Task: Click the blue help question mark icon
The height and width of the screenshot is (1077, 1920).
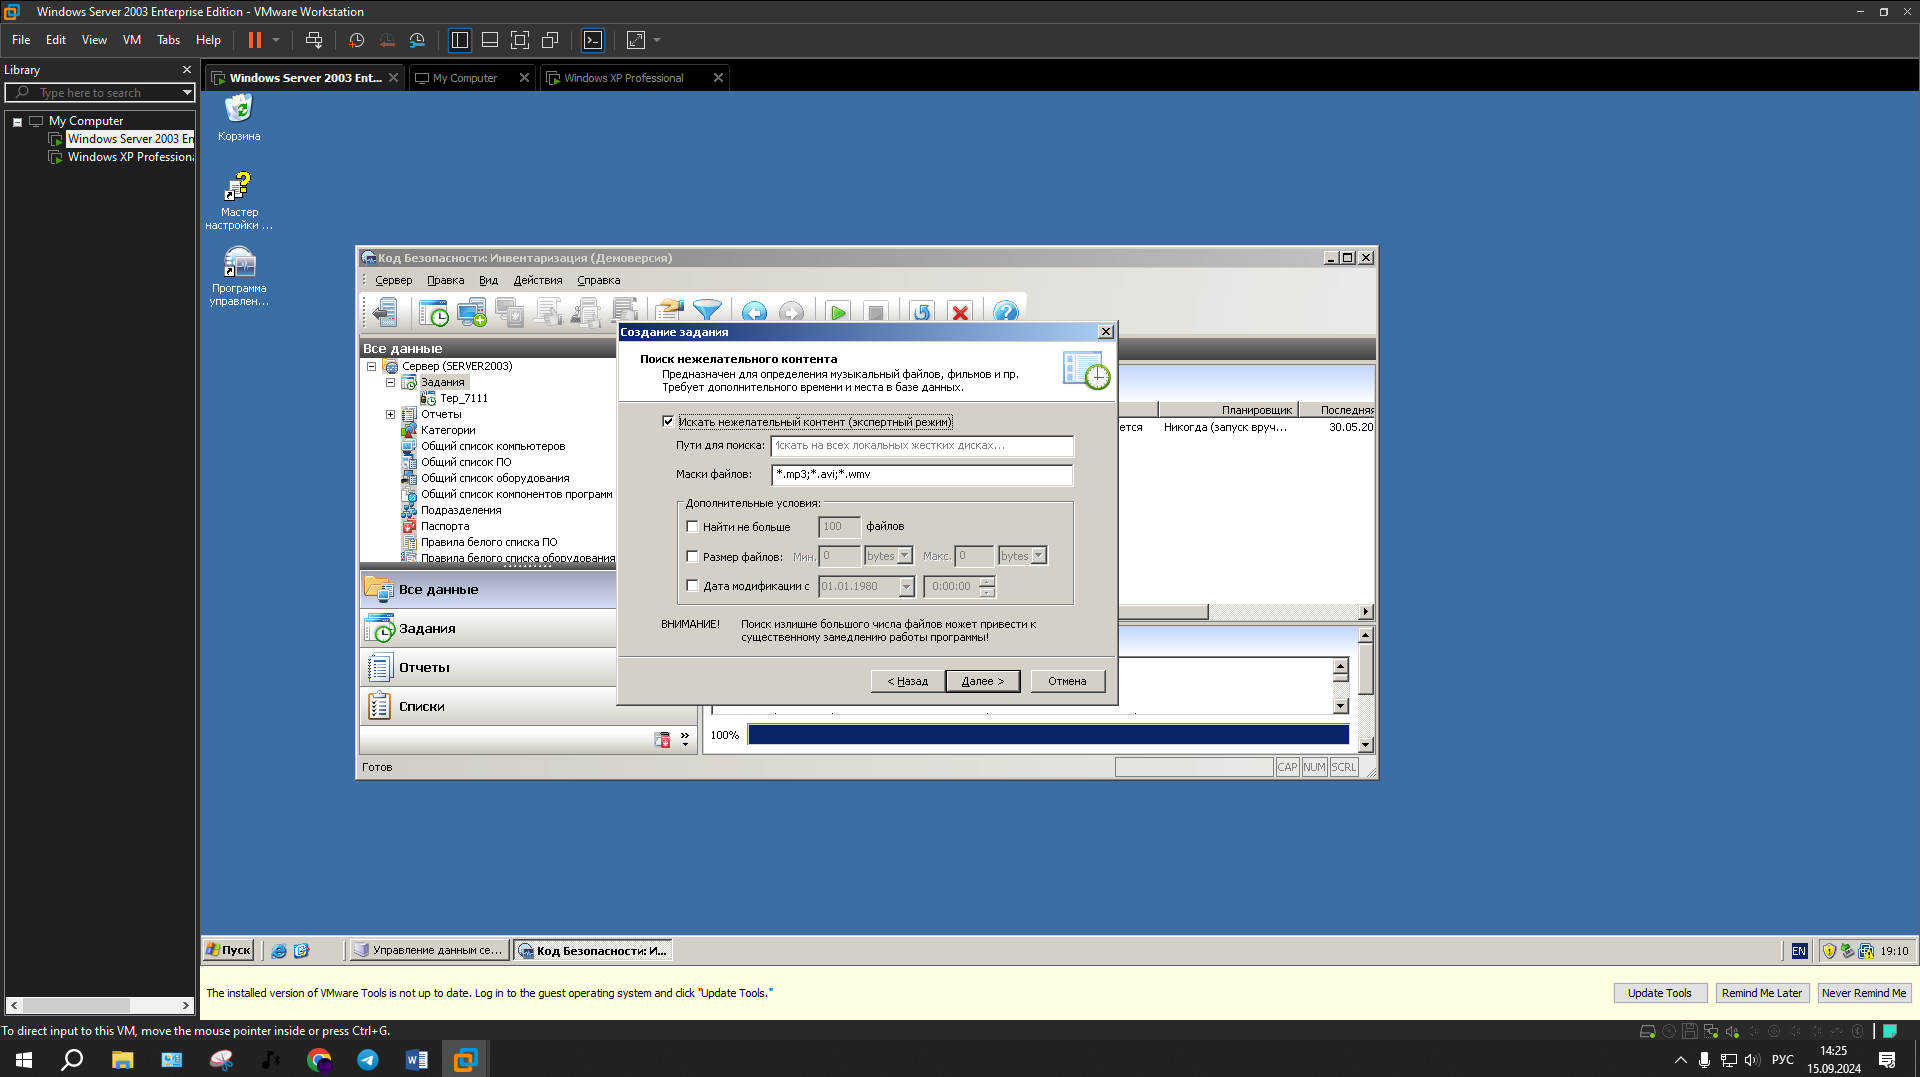Action: 1006,313
